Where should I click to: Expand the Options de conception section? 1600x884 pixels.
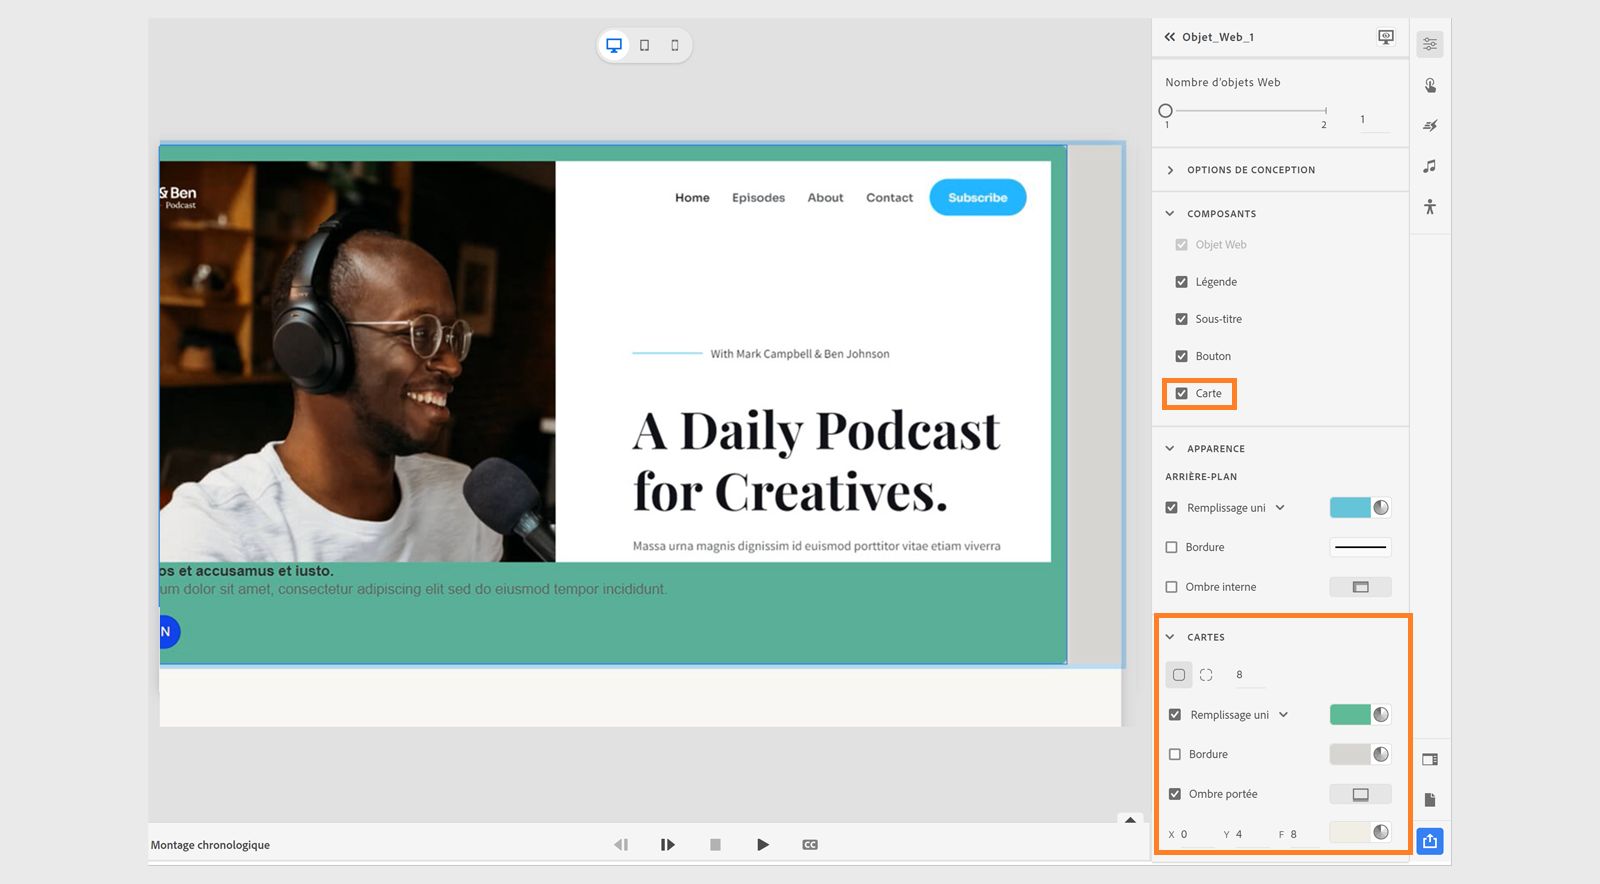coord(1171,170)
